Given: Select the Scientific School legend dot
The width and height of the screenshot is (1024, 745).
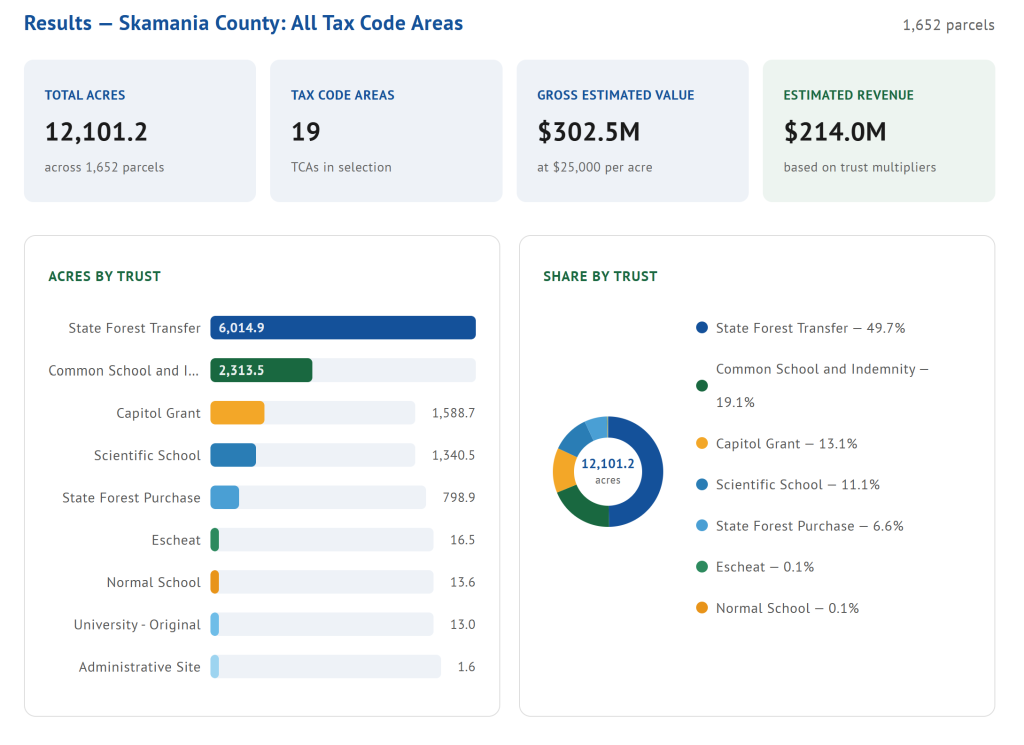Looking at the screenshot, I should (x=701, y=485).
